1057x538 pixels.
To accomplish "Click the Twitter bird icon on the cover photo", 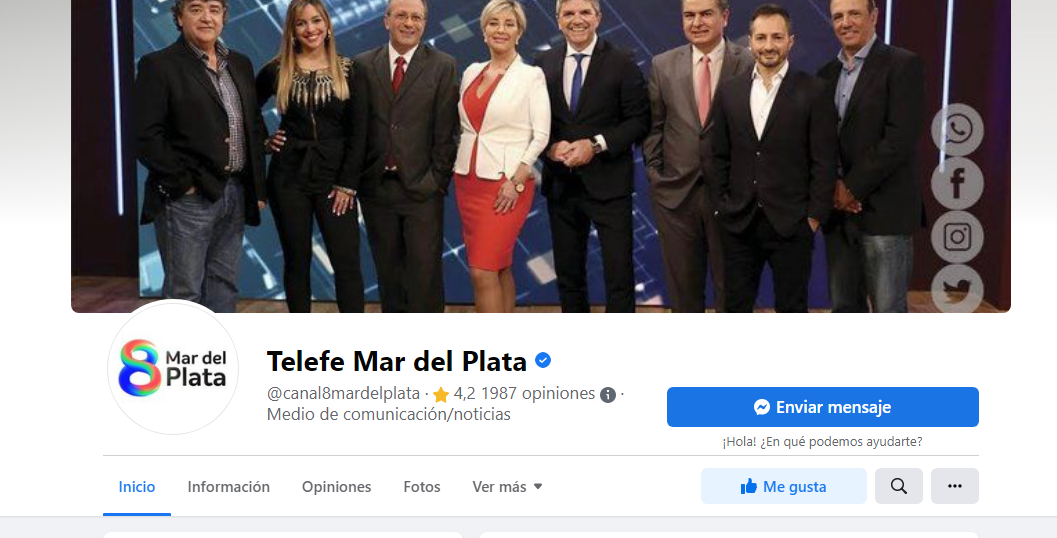I will [x=957, y=289].
